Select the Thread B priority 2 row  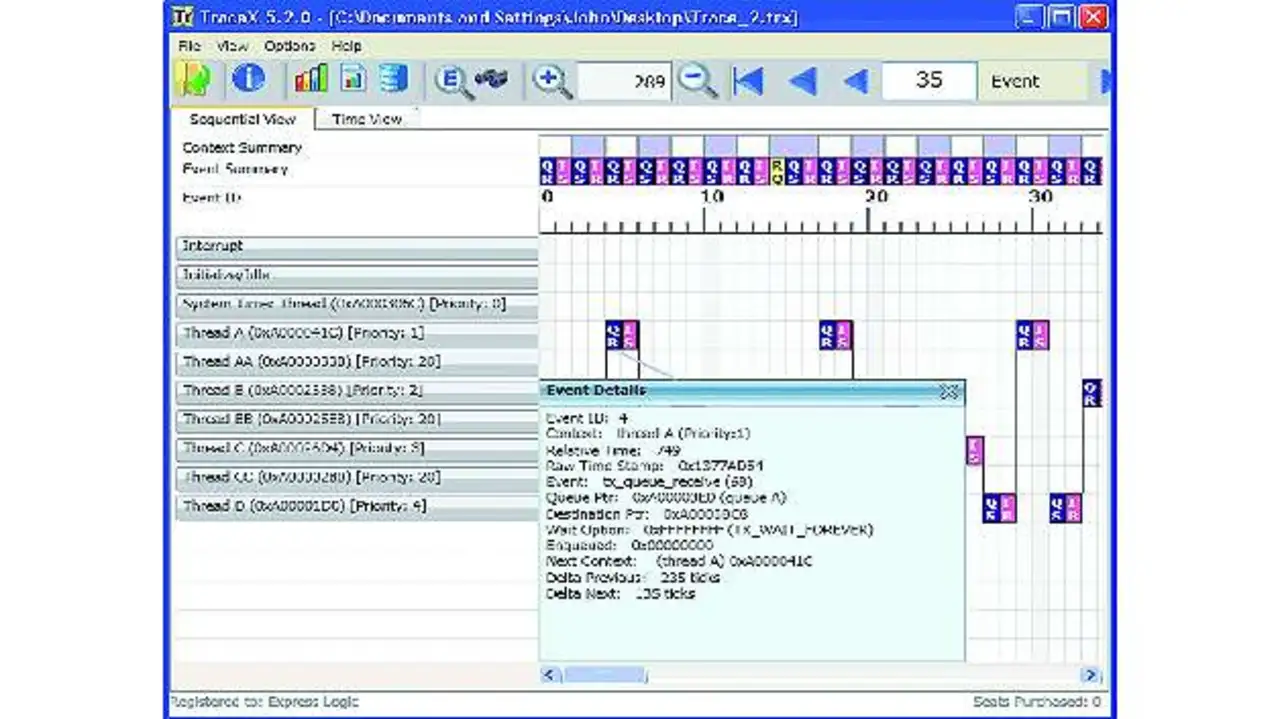357,391
